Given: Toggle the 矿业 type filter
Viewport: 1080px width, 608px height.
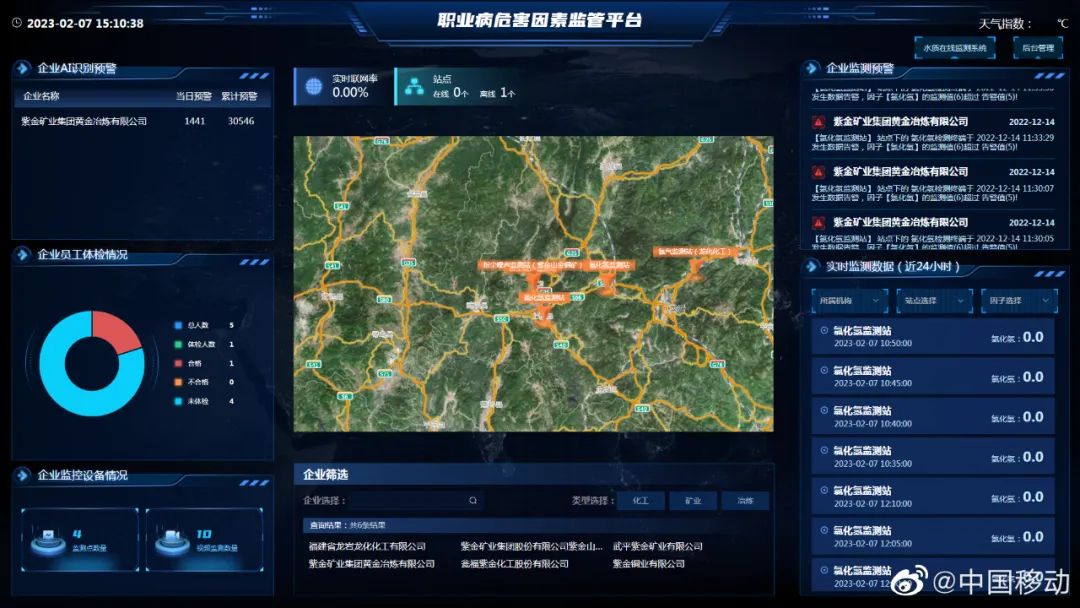Looking at the screenshot, I should [x=693, y=500].
